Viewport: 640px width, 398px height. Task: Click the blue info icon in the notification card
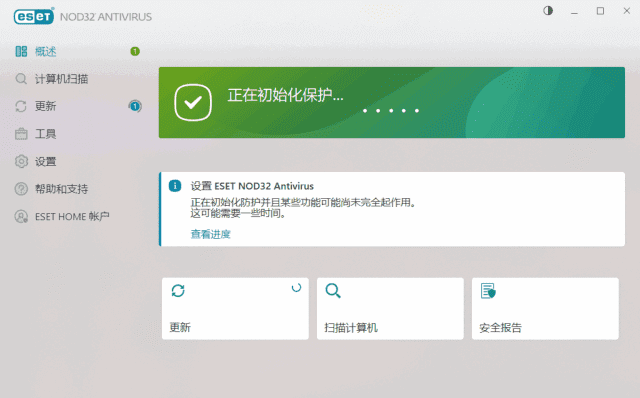coord(175,186)
